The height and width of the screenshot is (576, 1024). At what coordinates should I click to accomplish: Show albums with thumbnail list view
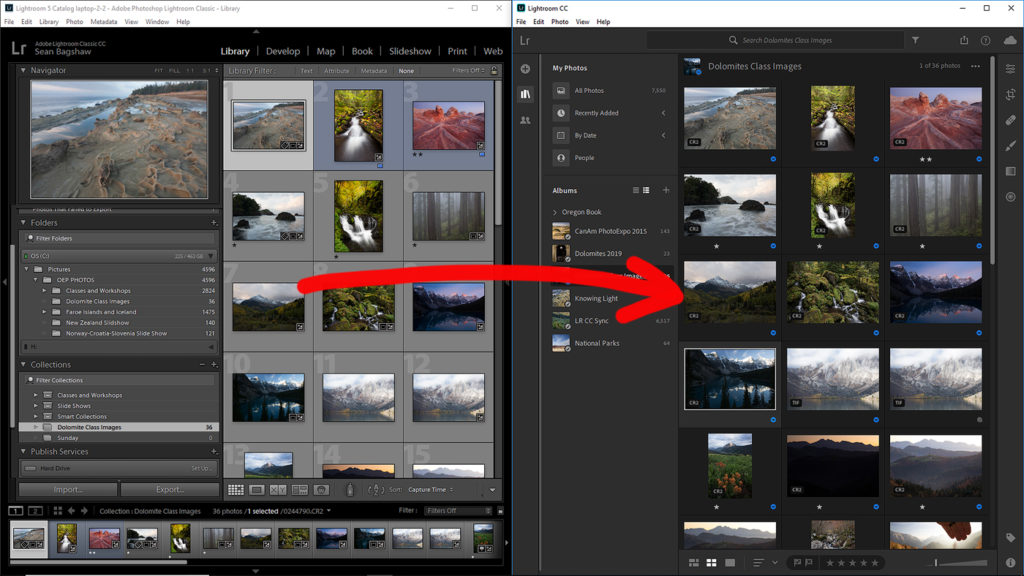point(646,191)
